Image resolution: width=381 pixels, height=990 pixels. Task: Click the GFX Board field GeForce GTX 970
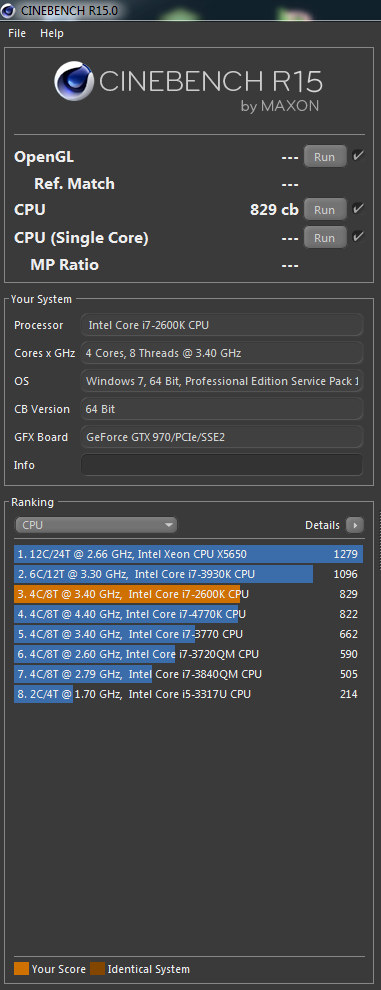click(222, 437)
